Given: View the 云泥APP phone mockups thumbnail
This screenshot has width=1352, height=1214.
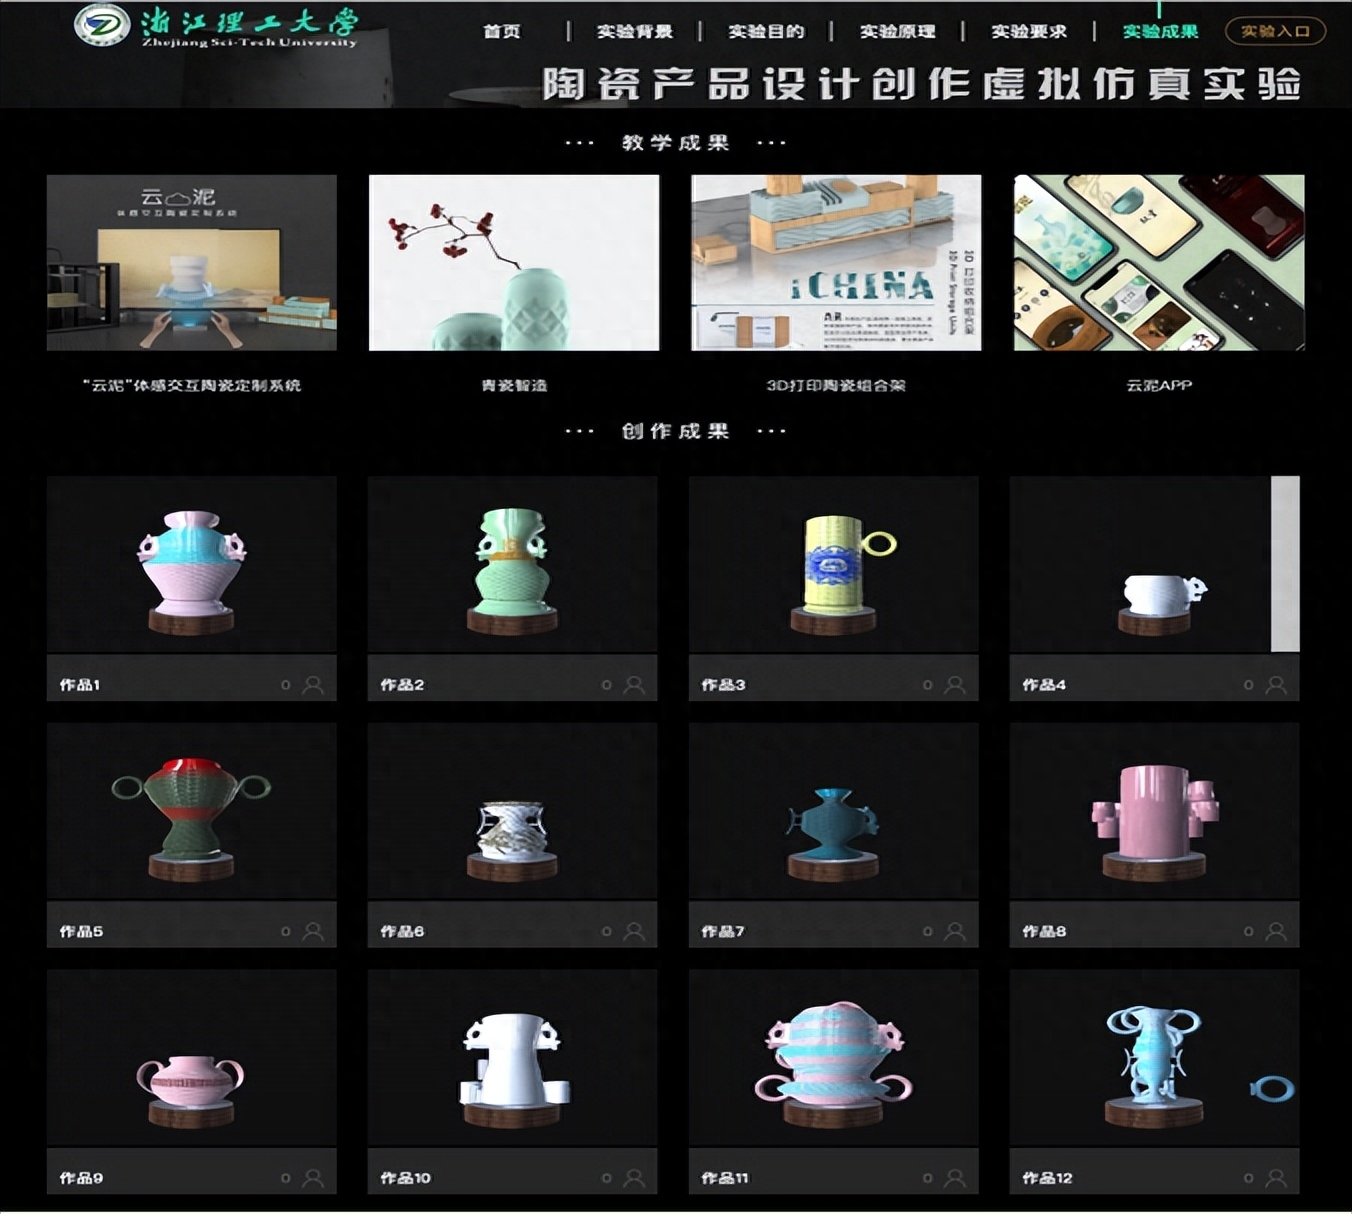Looking at the screenshot, I should click(1159, 263).
